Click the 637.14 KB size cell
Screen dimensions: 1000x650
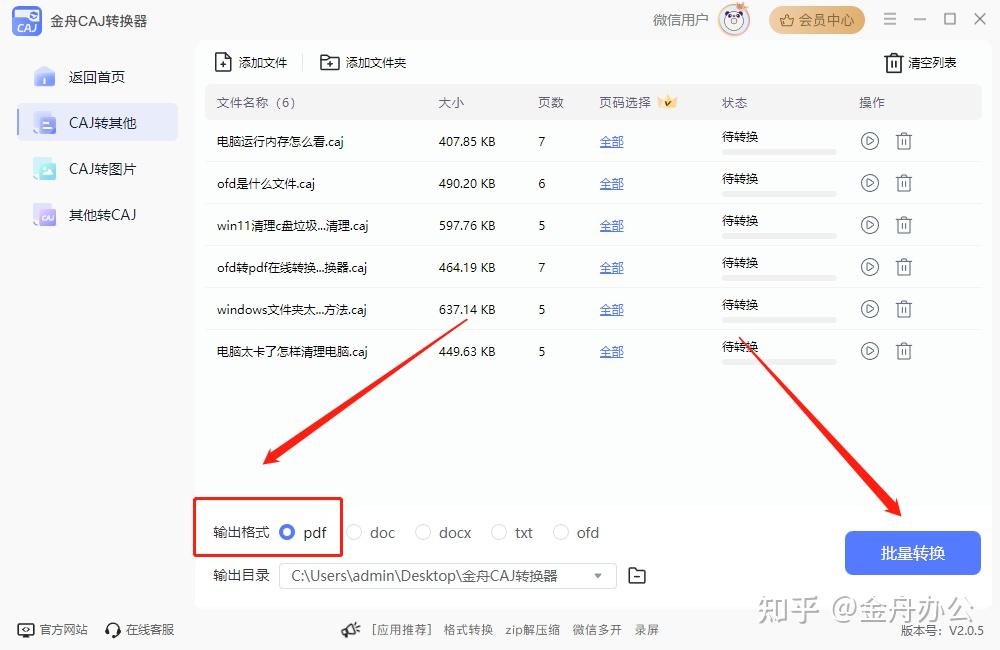click(467, 310)
